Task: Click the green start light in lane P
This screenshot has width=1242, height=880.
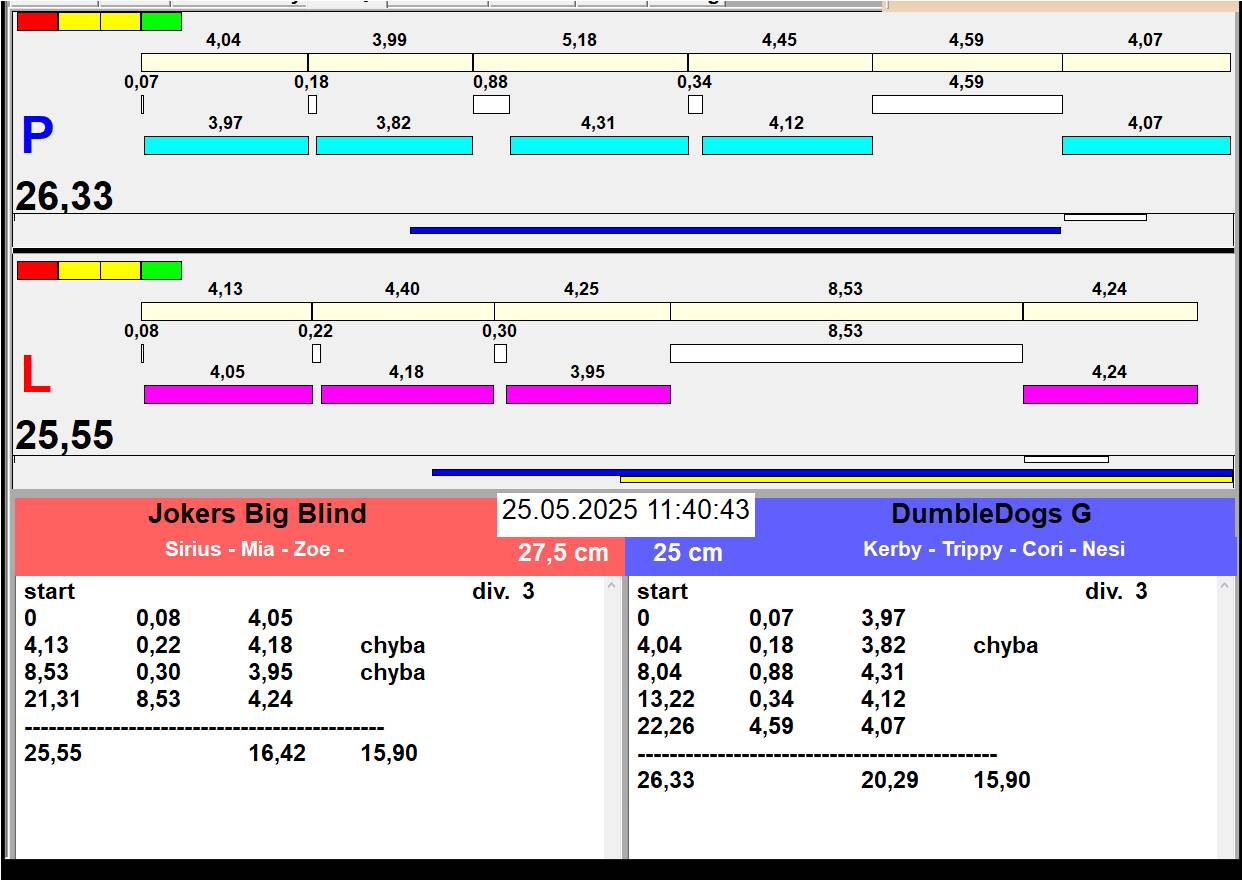Action: 161,21
